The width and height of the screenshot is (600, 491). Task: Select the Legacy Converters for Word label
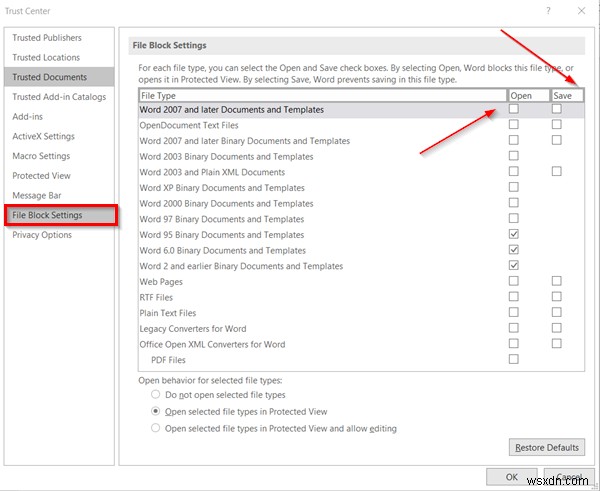192,329
